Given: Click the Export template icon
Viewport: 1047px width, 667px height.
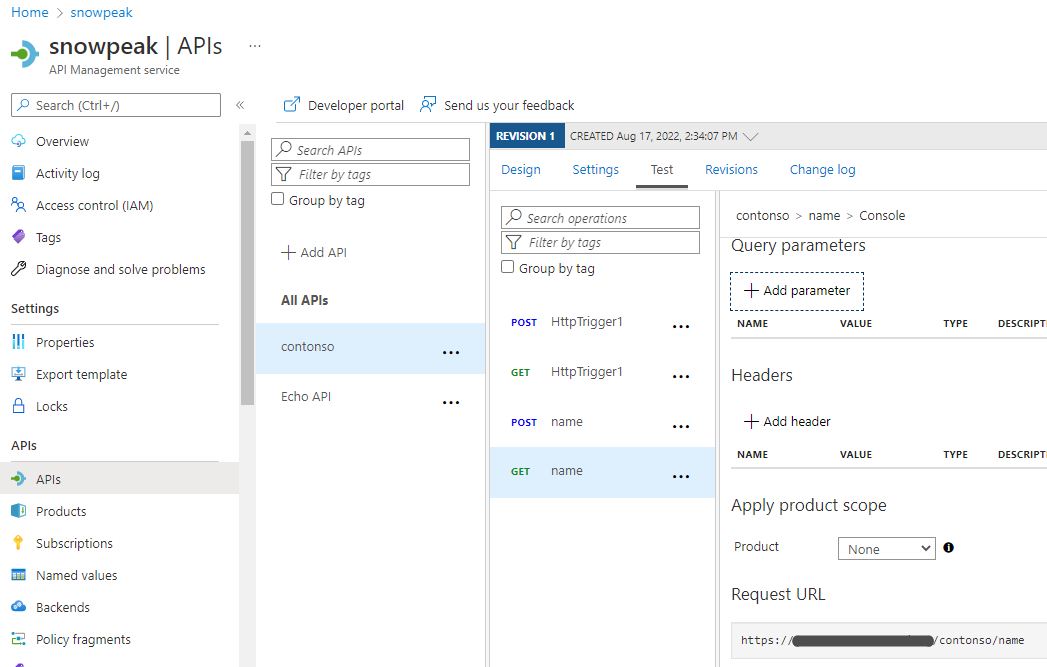Looking at the screenshot, I should (x=19, y=374).
